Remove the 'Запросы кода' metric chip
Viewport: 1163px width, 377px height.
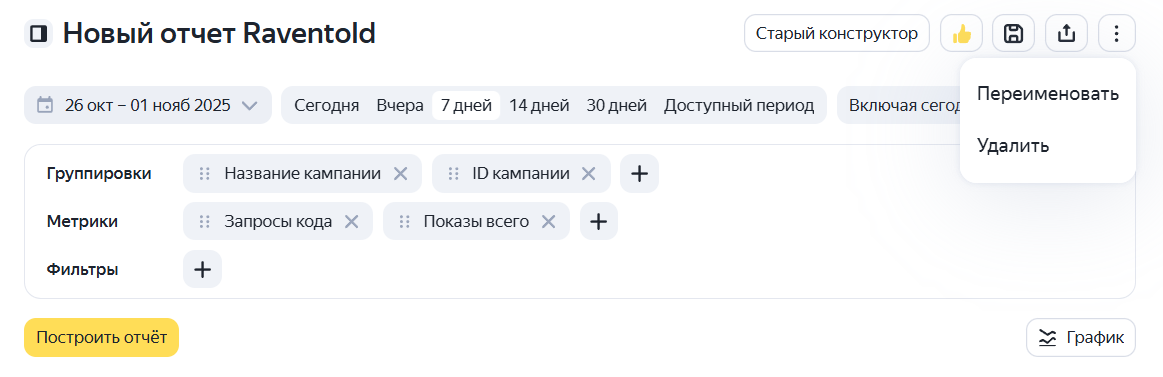[x=352, y=221]
